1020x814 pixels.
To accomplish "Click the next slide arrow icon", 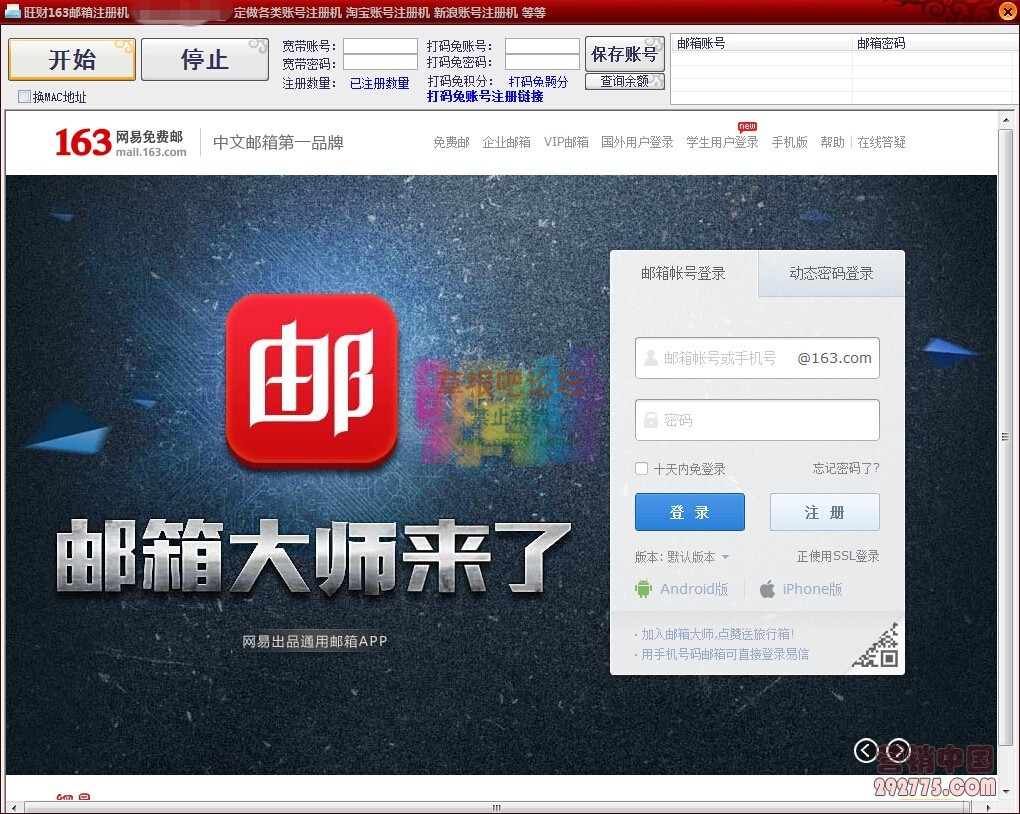I will (898, 750).
